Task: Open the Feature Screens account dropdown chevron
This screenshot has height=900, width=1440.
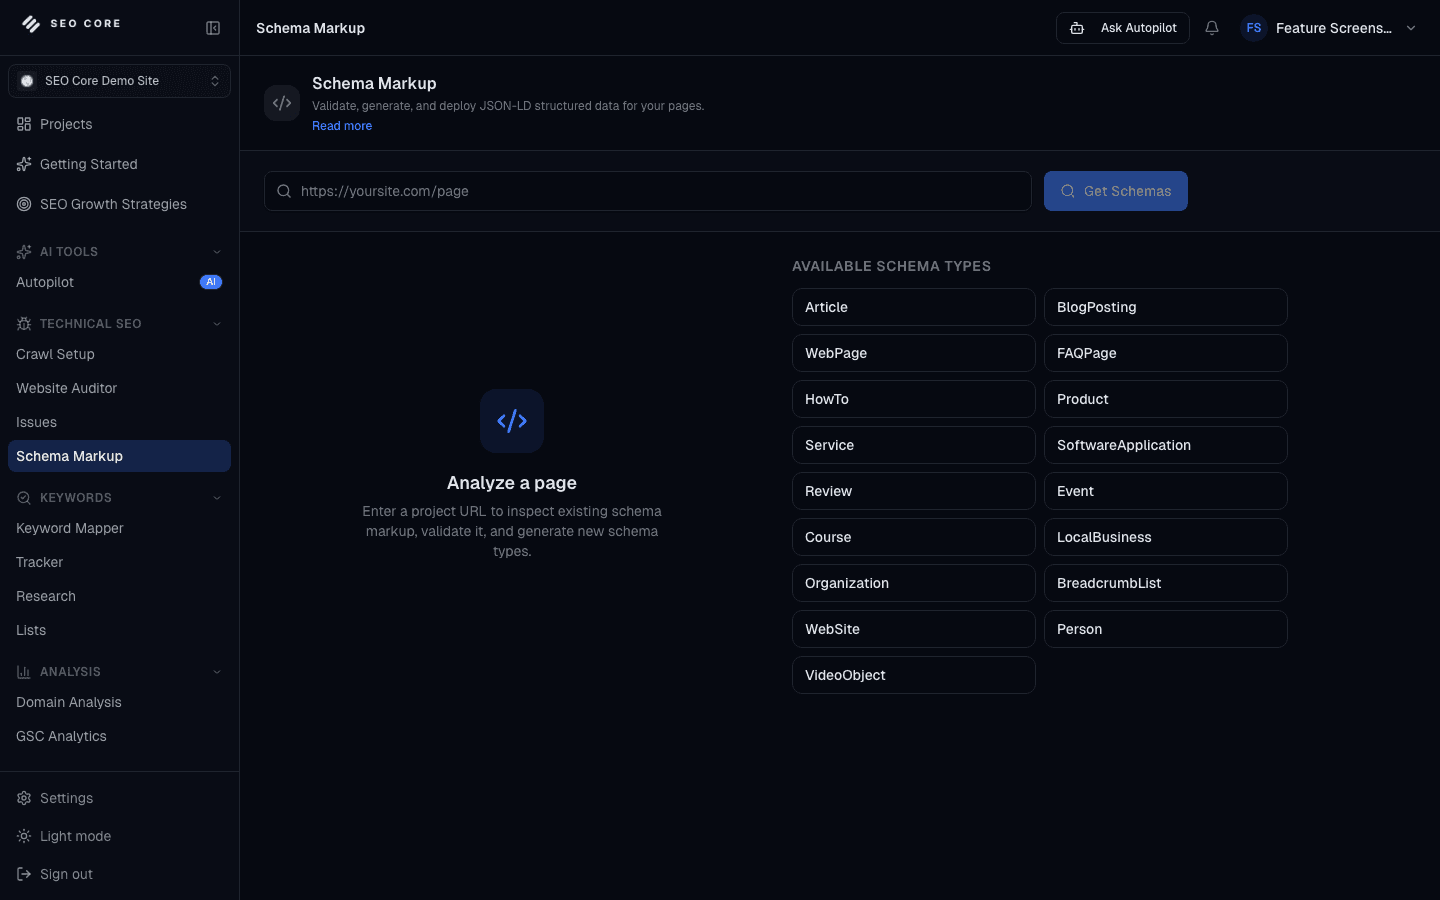Action: (1411, 28)
